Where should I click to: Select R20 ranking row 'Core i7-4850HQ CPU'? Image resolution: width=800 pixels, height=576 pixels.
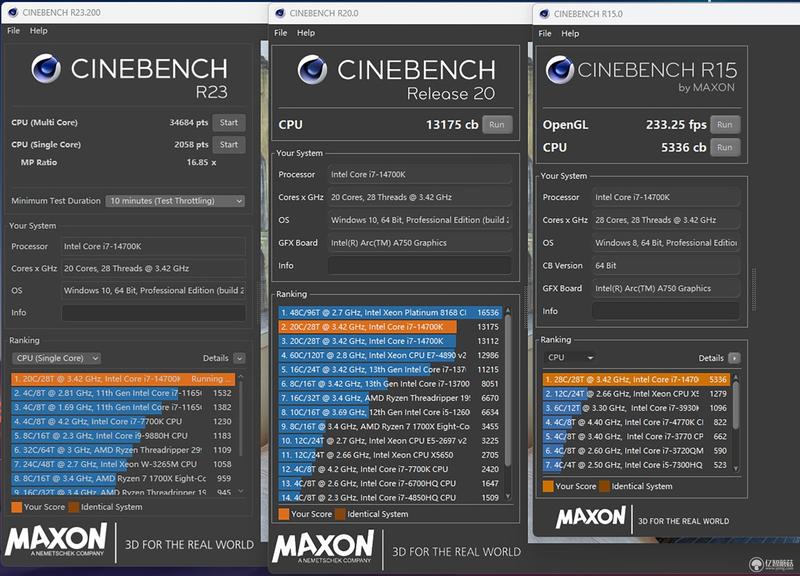390,497
